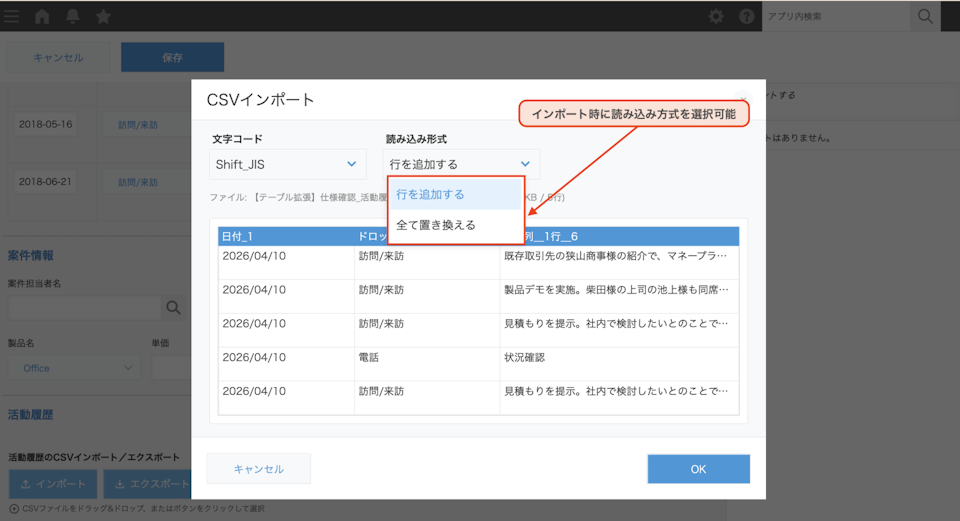Screen dimensions: 960x521
Task: Click the star bookmark icon
Action: pyautogui.click(x=103, y=16)
